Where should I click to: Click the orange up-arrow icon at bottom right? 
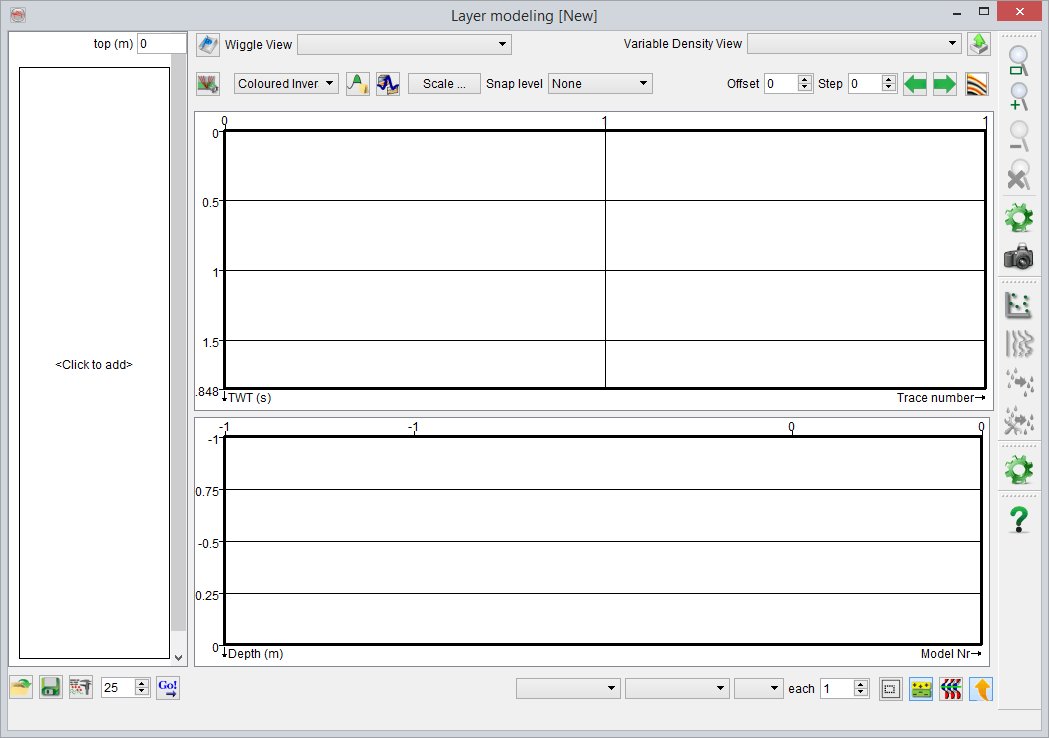[981, 689]
